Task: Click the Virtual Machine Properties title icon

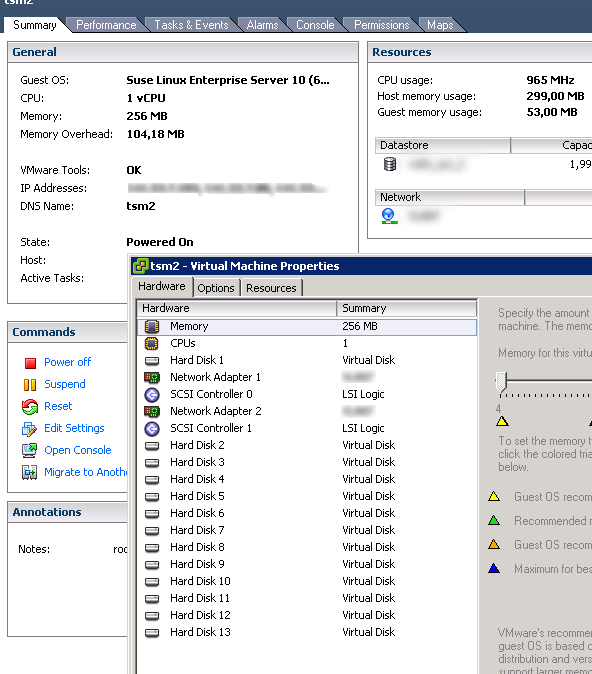Action: click(x=140, y=266)
